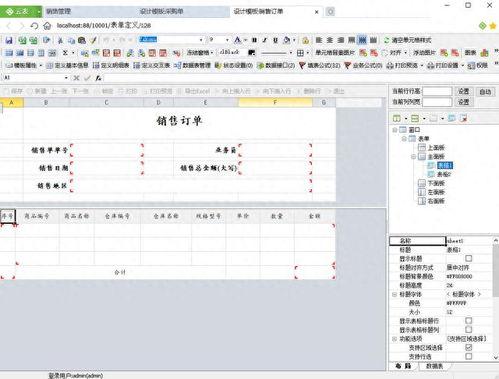Viewport: 499px width, 379px height.
Task: Click the fill color paint bucket icon
Action: 286,40
